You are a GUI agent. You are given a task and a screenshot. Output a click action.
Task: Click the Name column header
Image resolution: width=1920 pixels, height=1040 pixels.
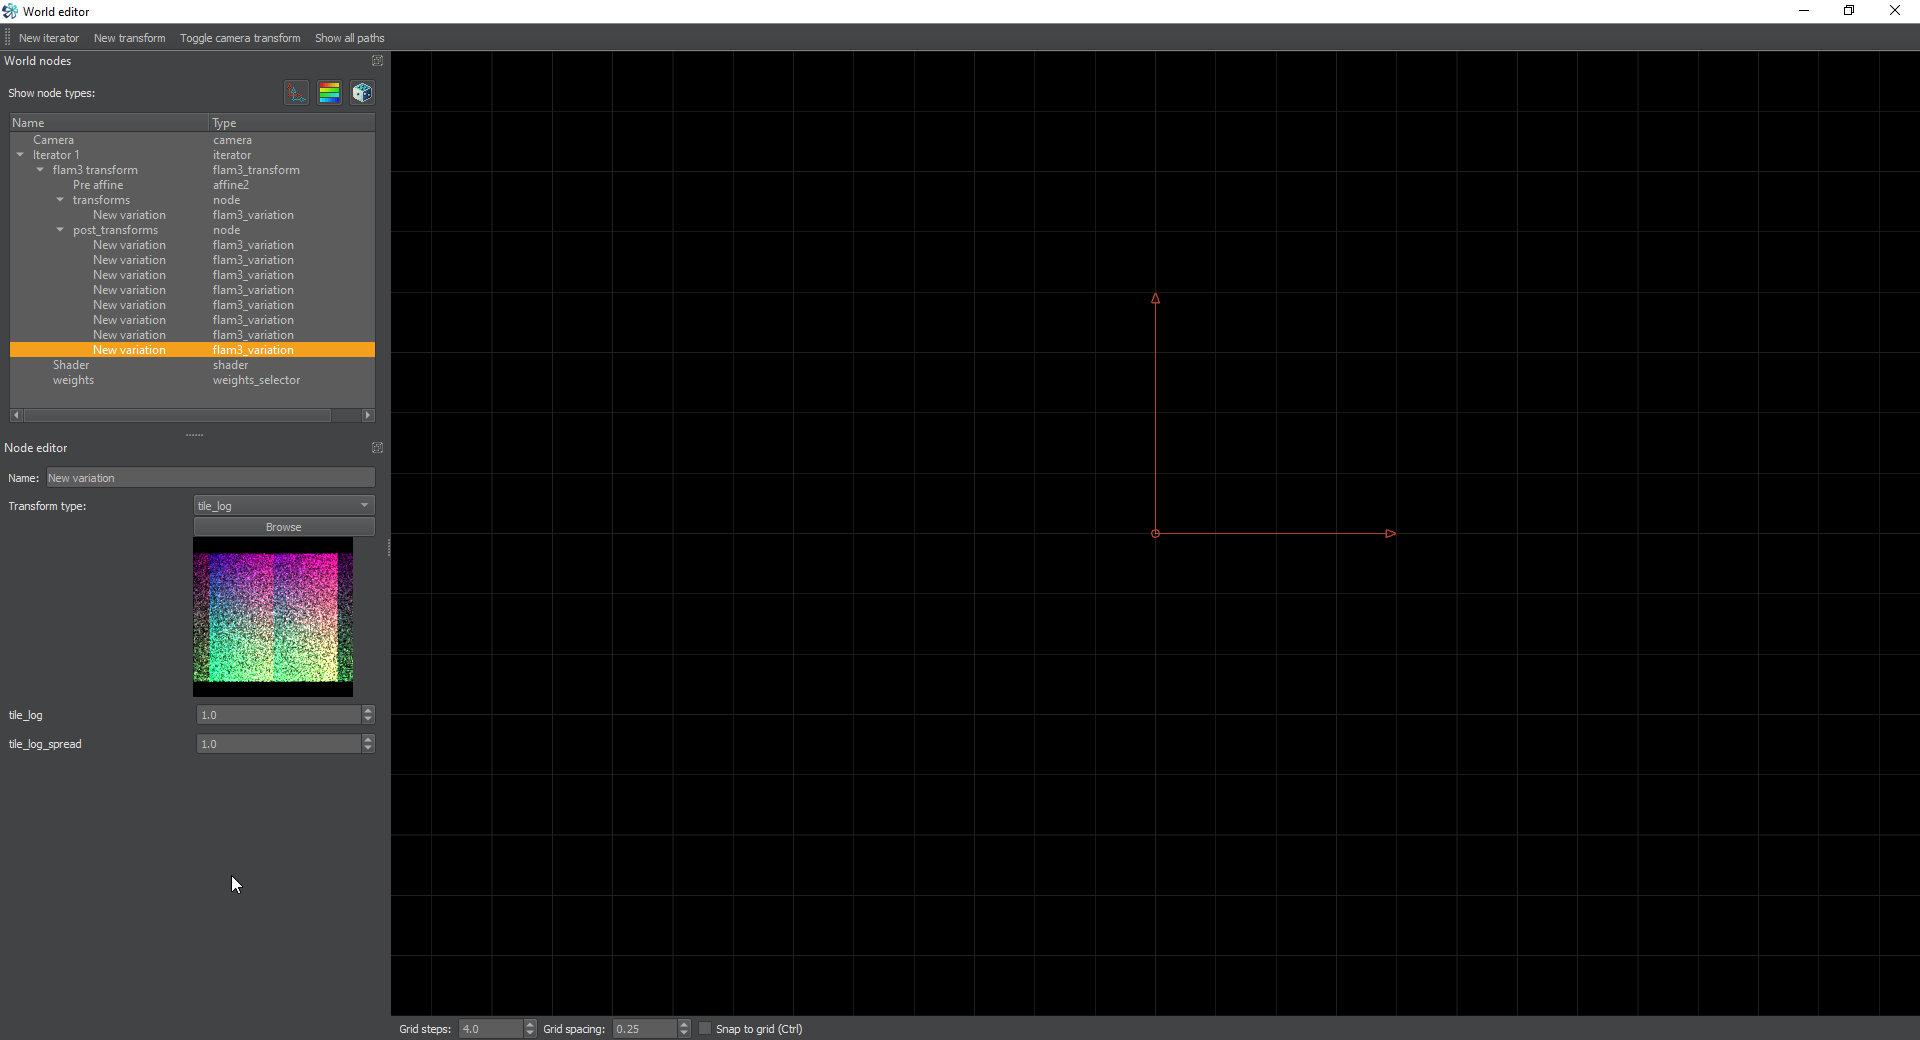coord(109,123)
